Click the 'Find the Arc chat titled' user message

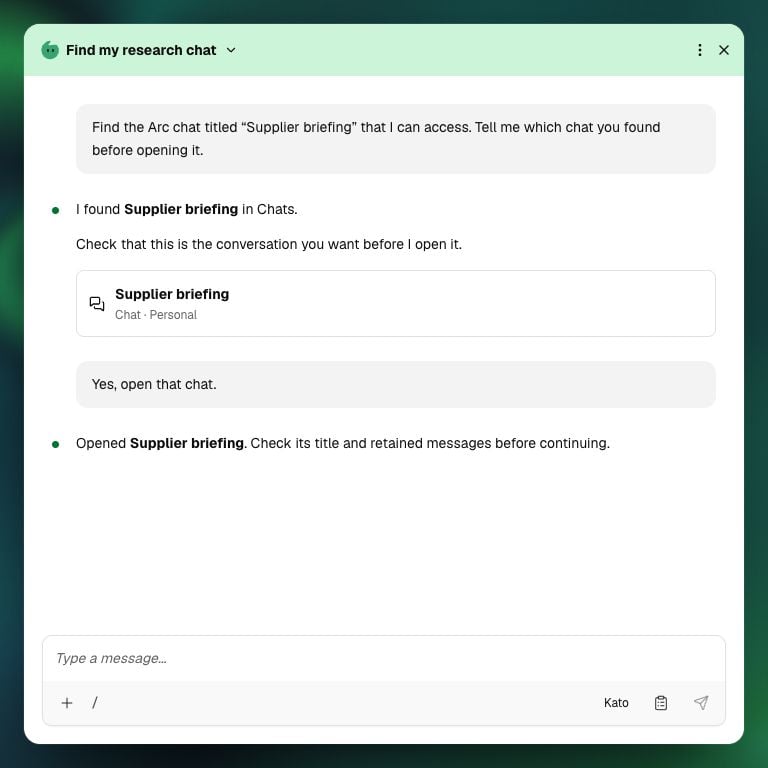[396, 139]
